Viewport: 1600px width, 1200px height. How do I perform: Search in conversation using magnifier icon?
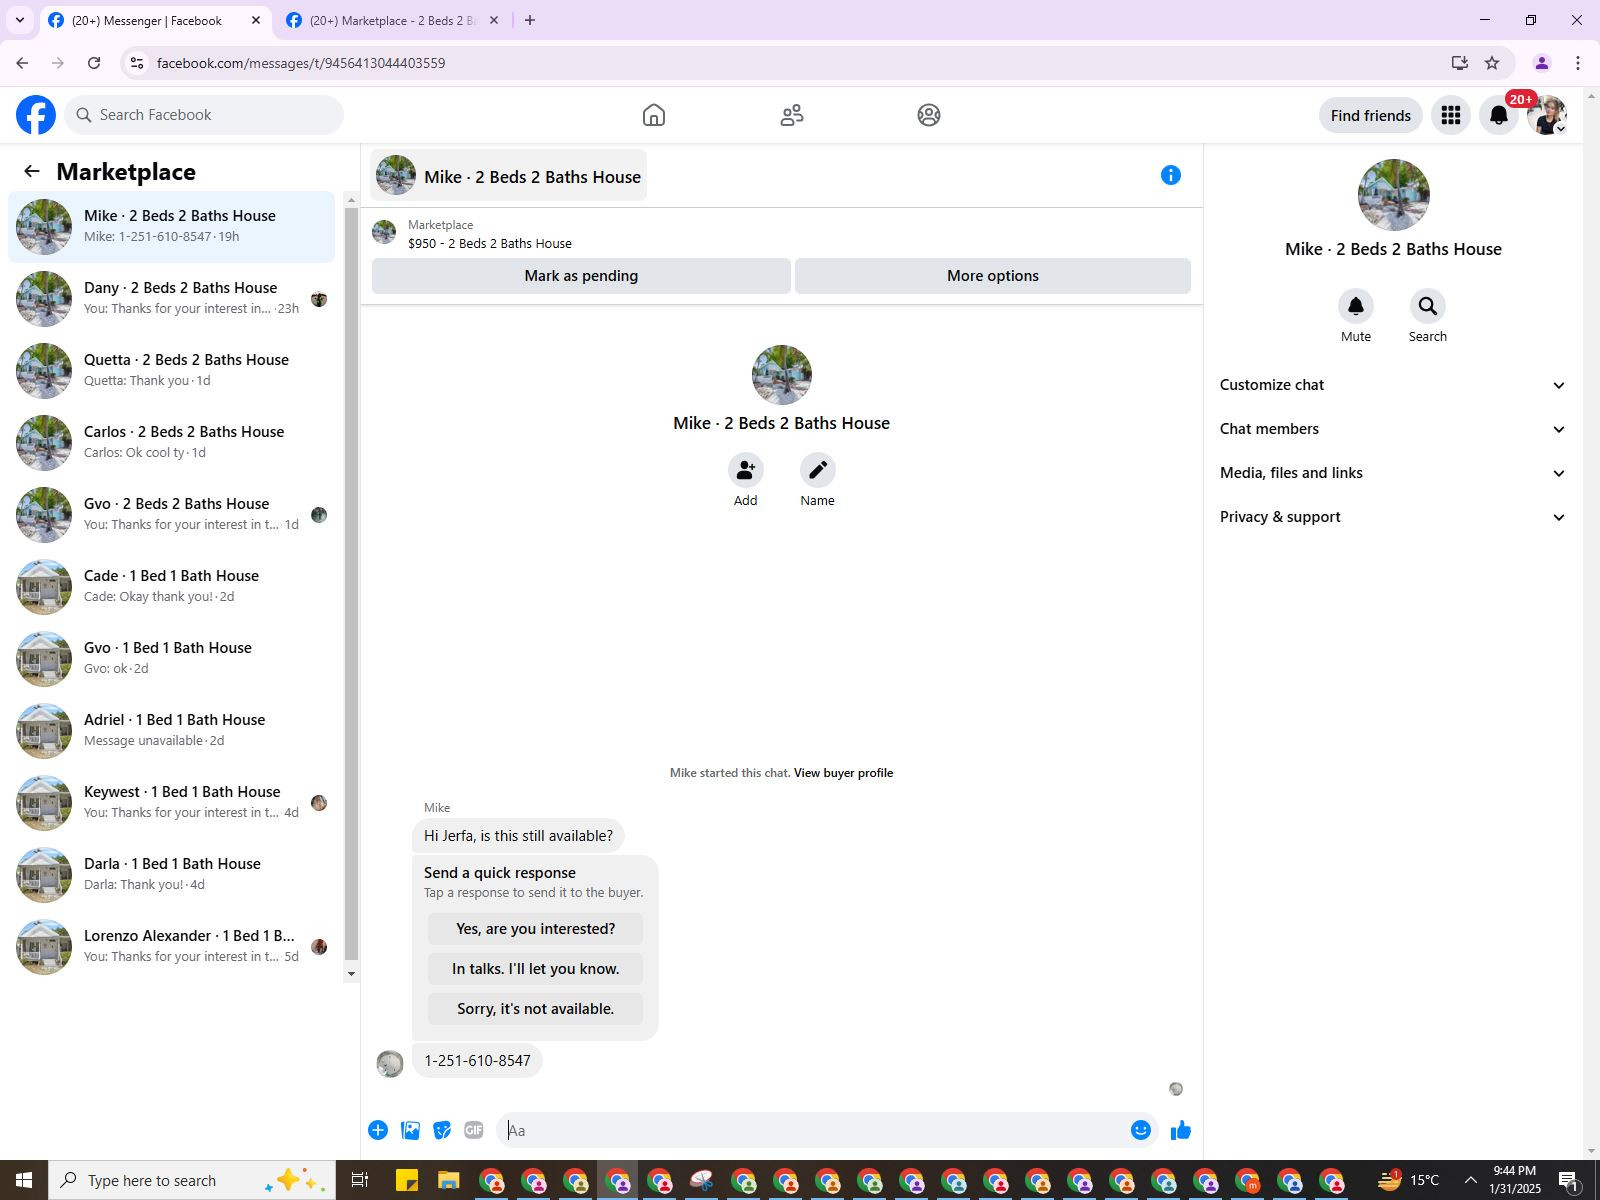1428,306
